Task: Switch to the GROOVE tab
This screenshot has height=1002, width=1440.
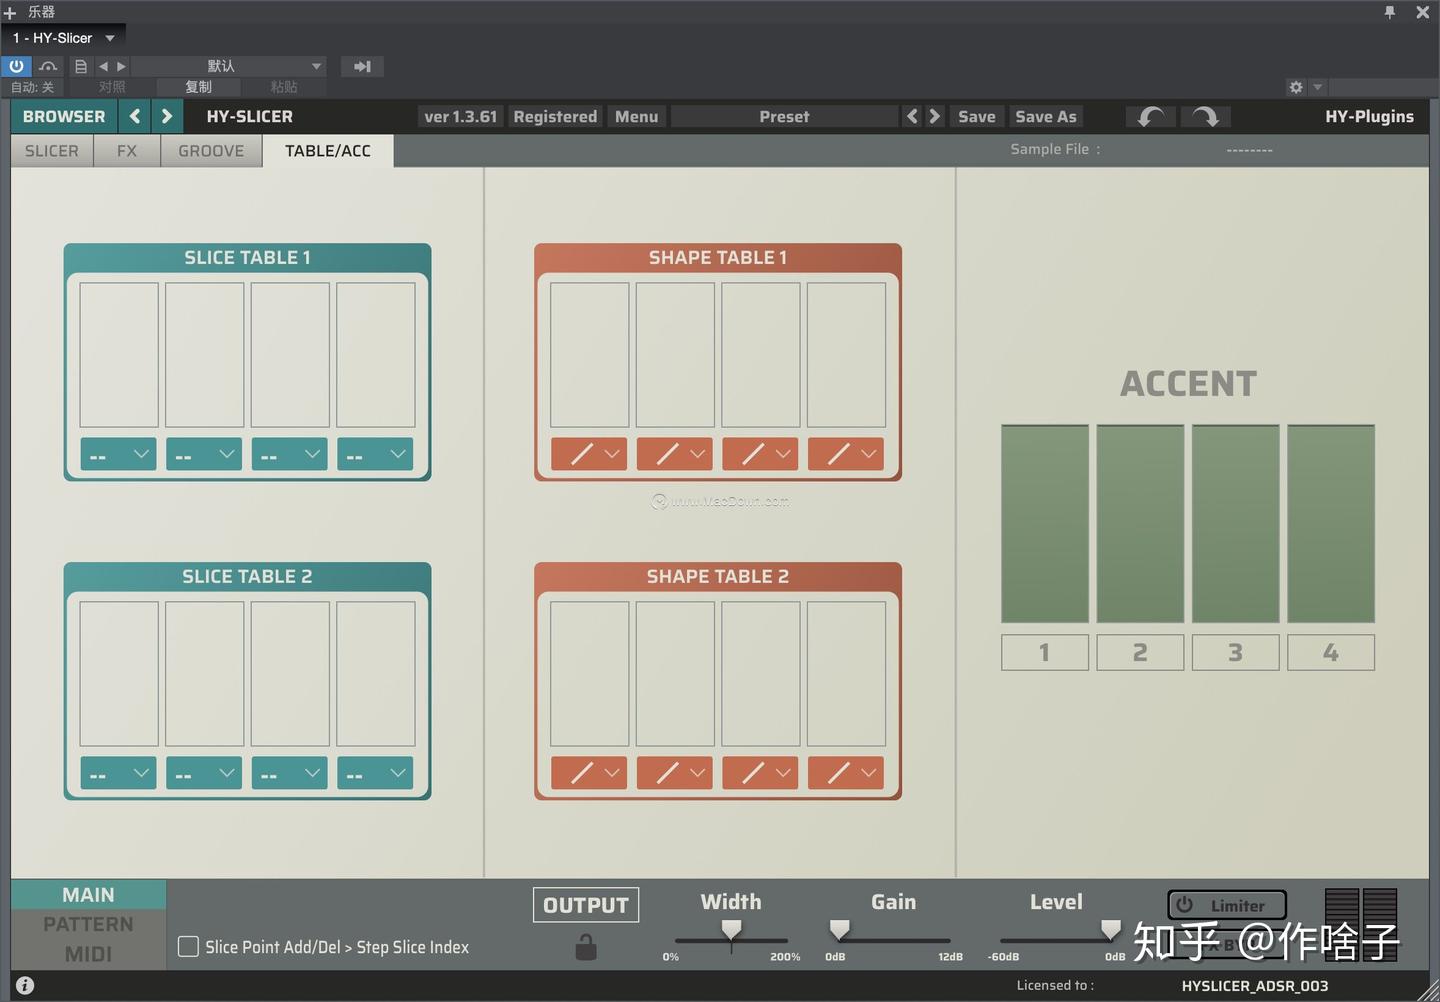Action: click(211, 150)
